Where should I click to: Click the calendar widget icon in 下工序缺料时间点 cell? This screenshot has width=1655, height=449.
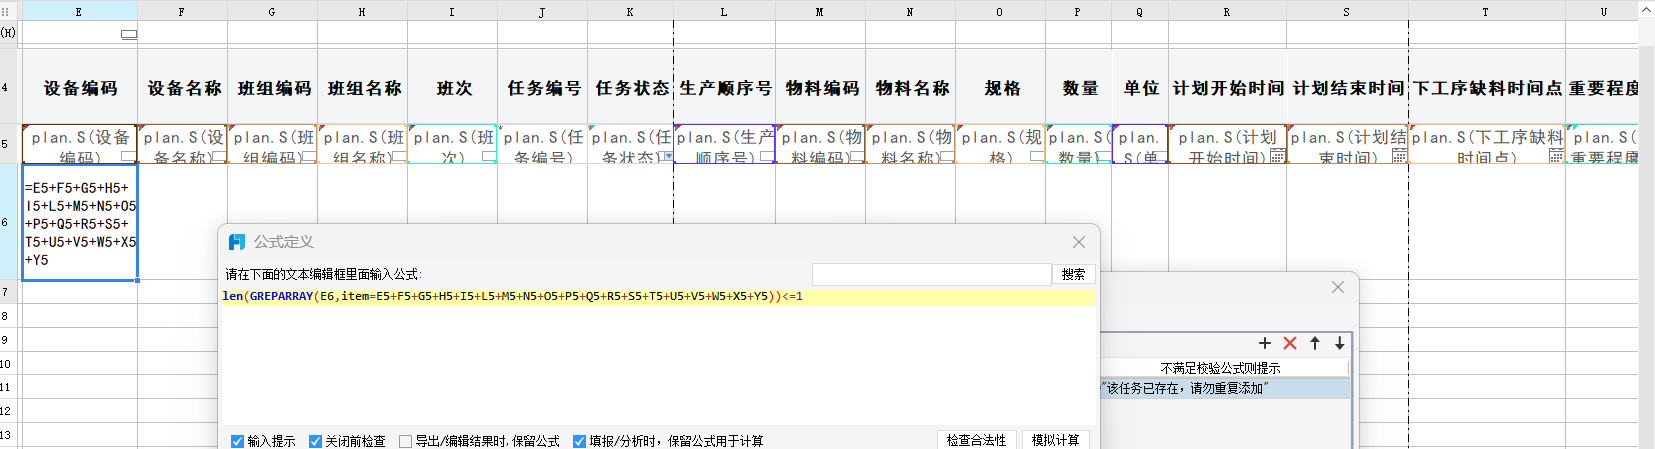pyautogui.click(x=1556, y=156)
